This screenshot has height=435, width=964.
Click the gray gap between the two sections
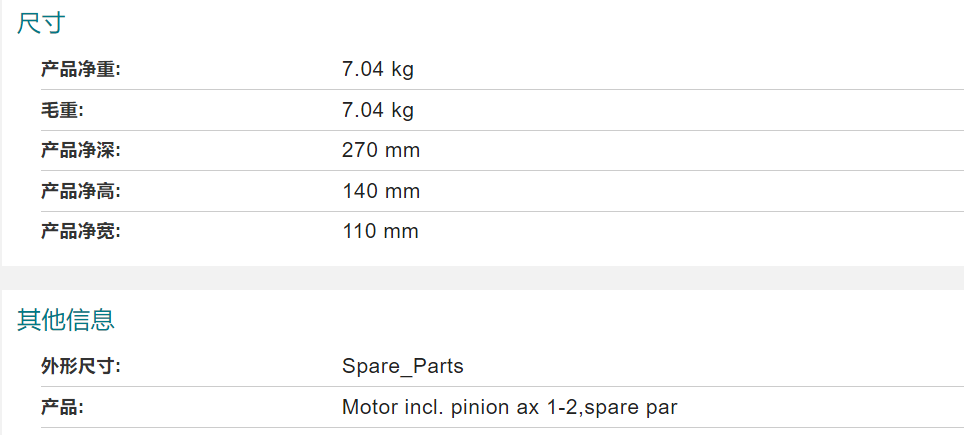coord(482,278)
